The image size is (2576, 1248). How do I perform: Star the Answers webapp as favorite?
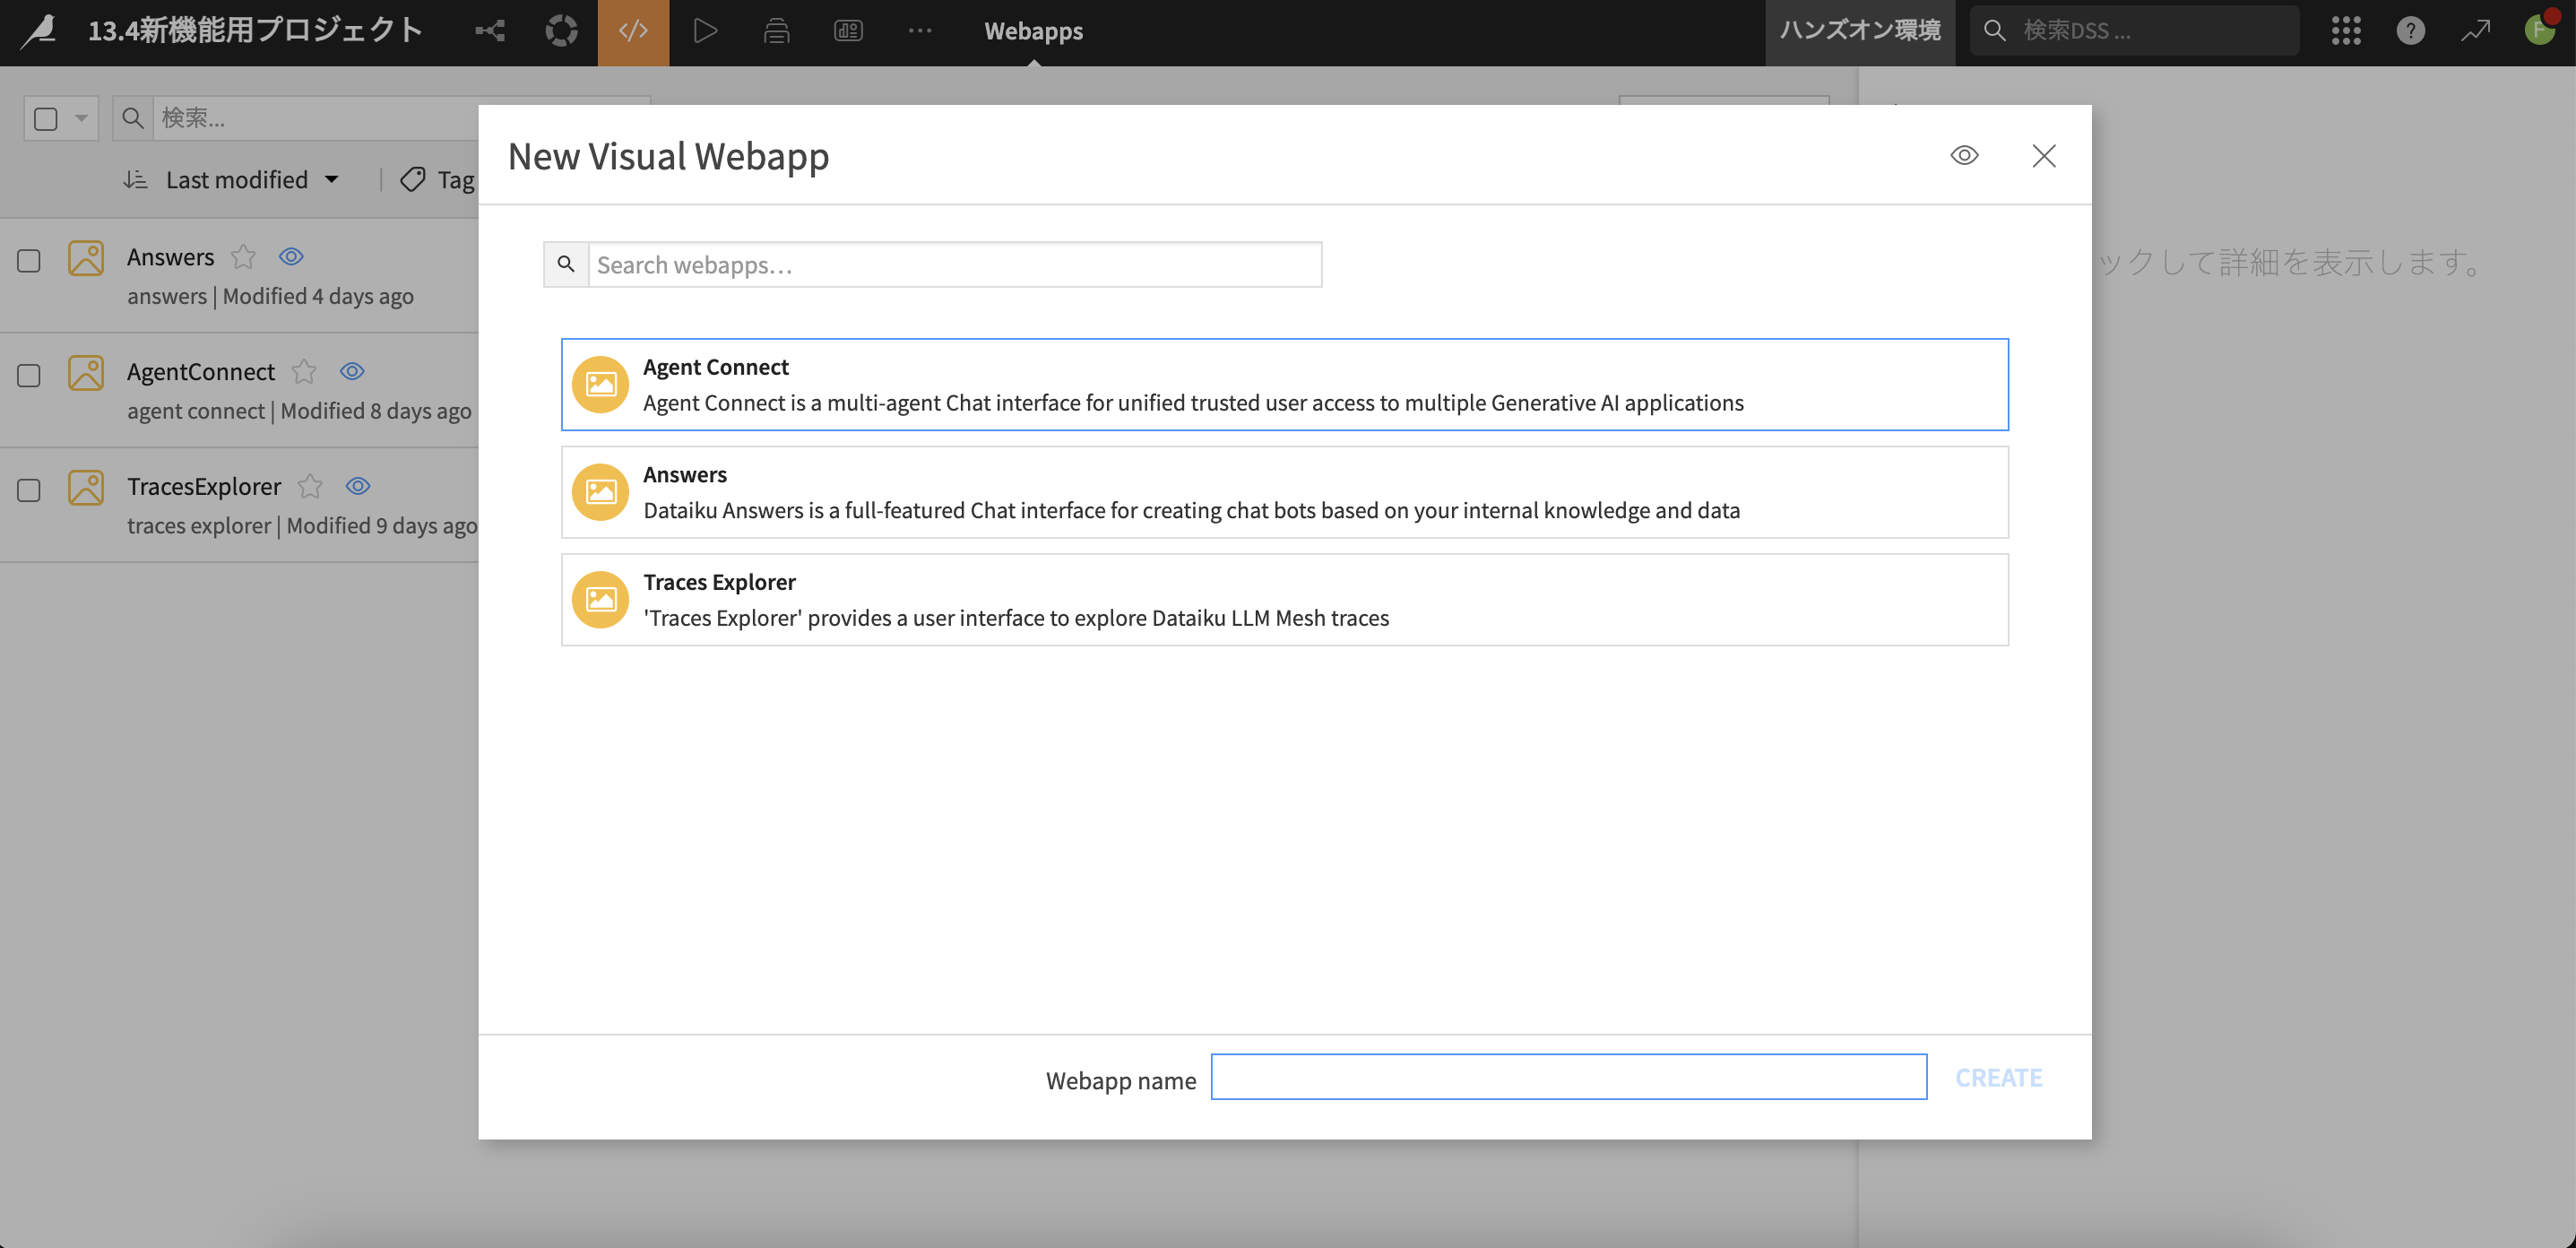pos(243,257)
